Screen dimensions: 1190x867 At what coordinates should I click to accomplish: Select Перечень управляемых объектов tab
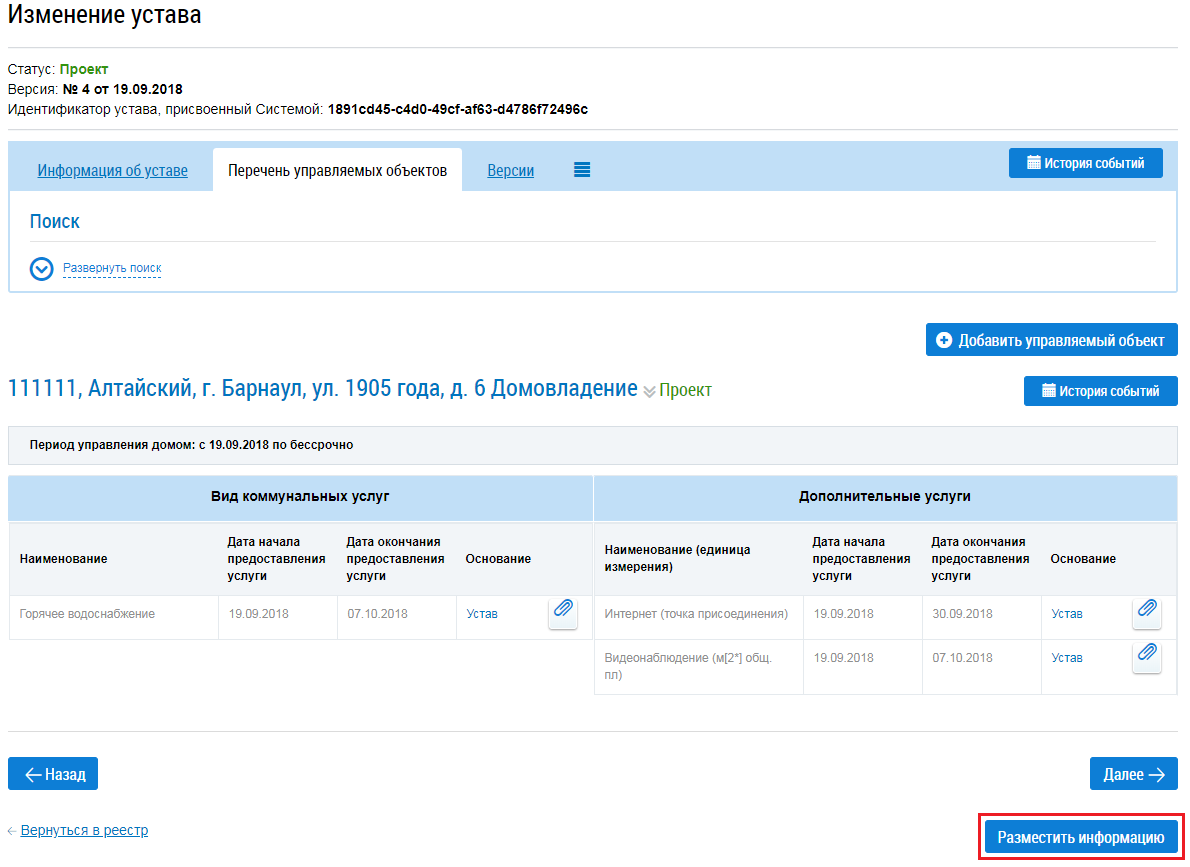coord(337,171)
